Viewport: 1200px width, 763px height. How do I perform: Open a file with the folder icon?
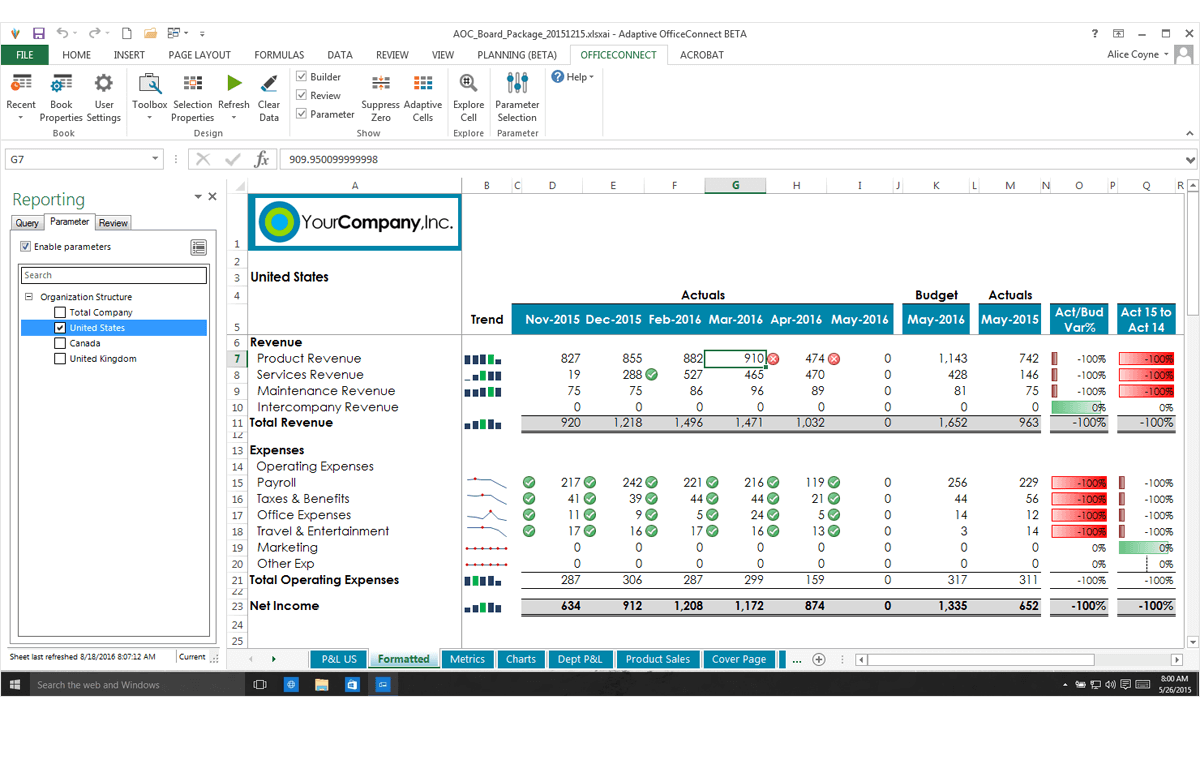coord(150,33)
